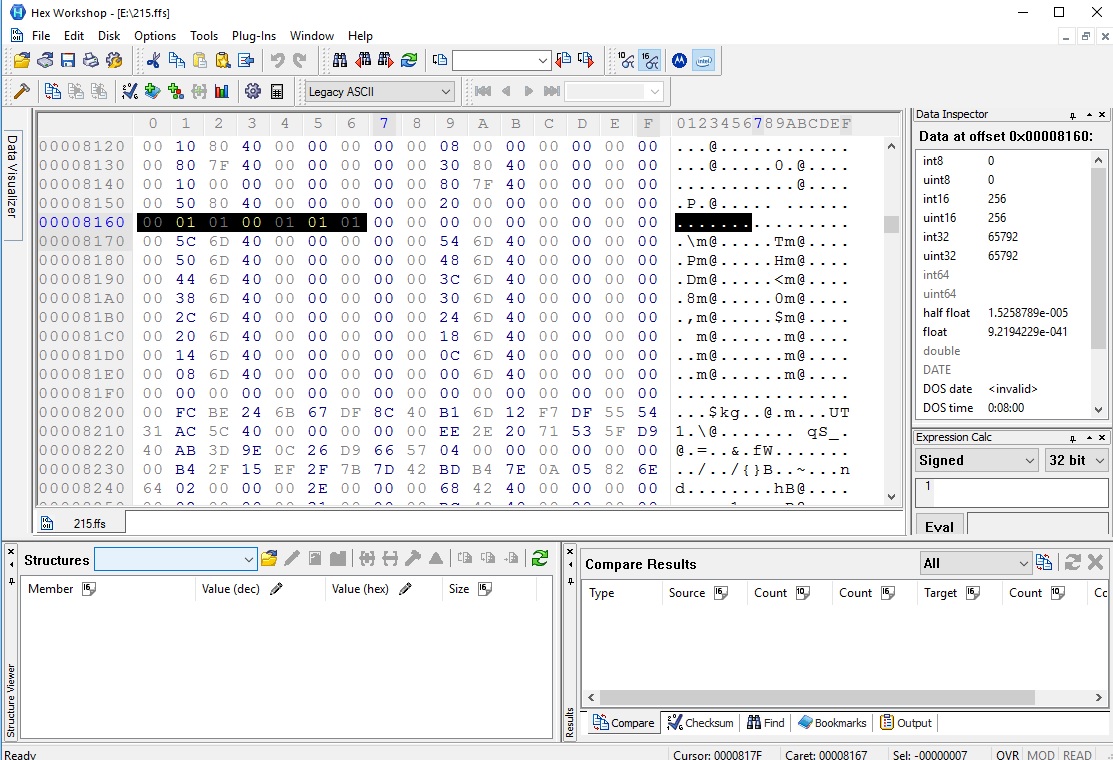Switch to decimal offsets with the 10 glasses icon
1113x760 pixels.
626,60
